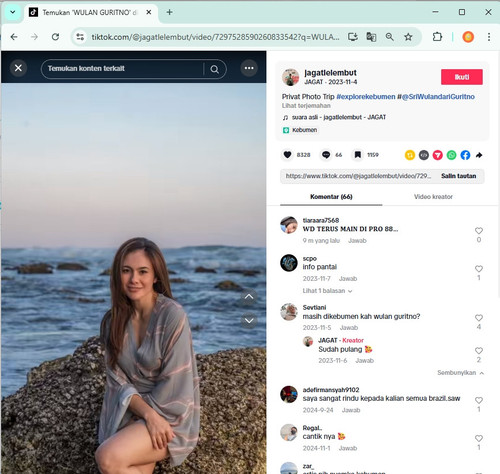Reply to tiaraara7568 with Jawab
500x474 pixels.
point(357,241)
